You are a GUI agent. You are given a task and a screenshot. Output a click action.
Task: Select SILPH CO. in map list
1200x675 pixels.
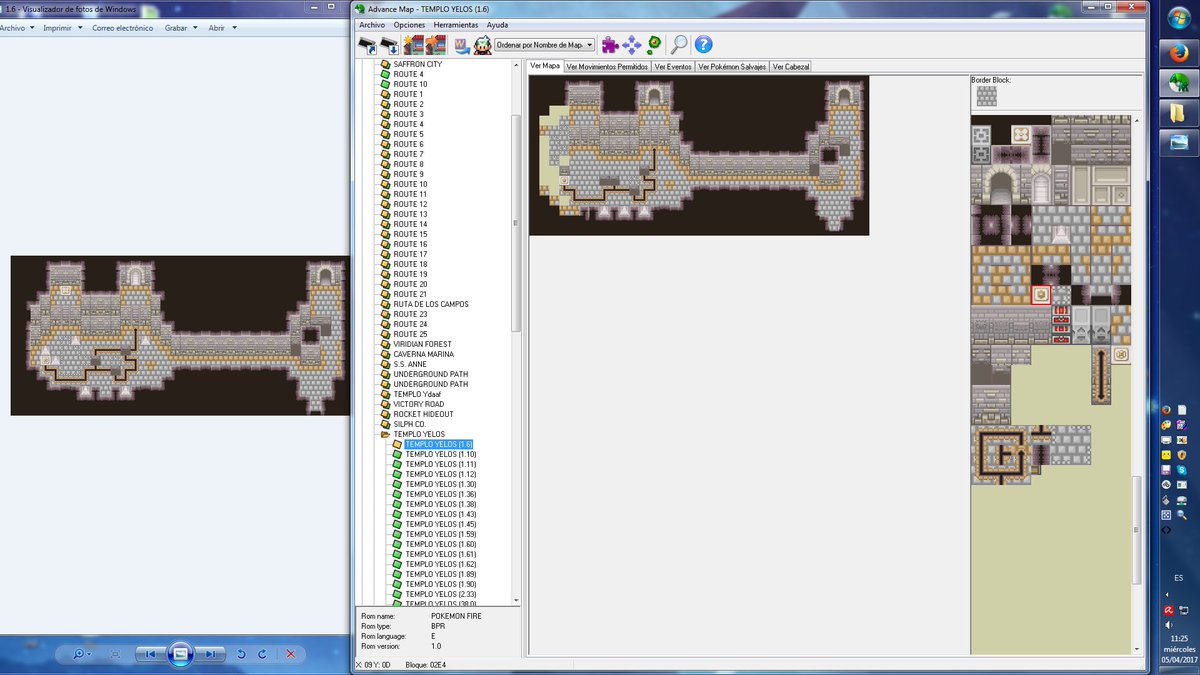410,424
